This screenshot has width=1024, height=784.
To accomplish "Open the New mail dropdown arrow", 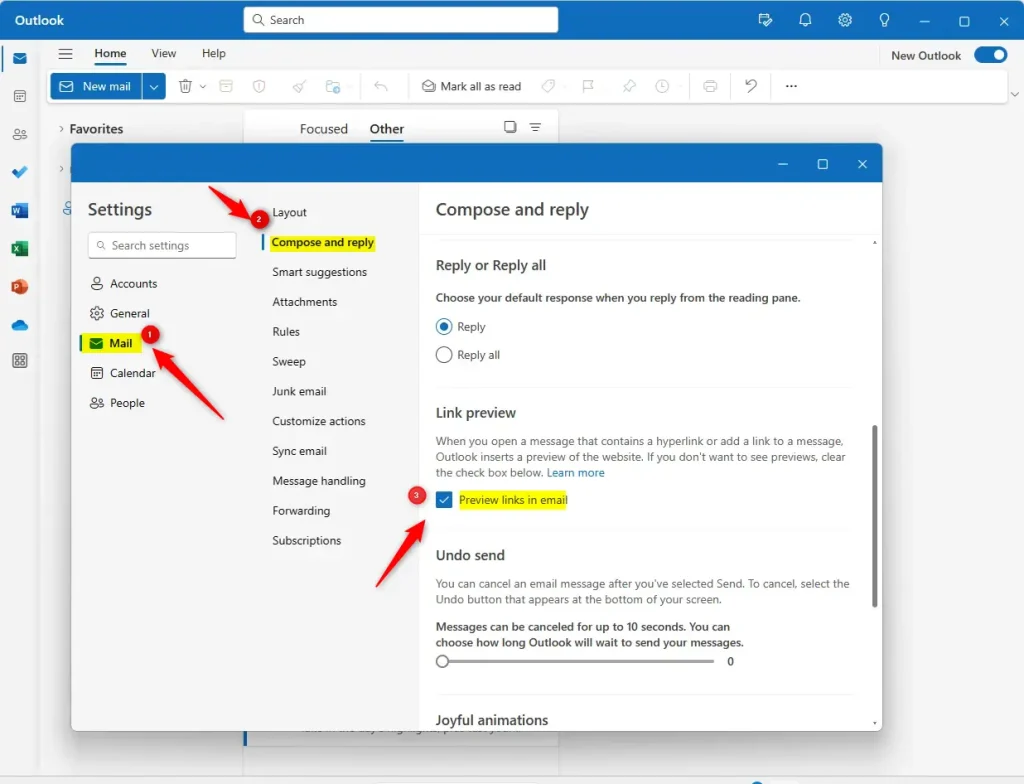I will 153,86.
